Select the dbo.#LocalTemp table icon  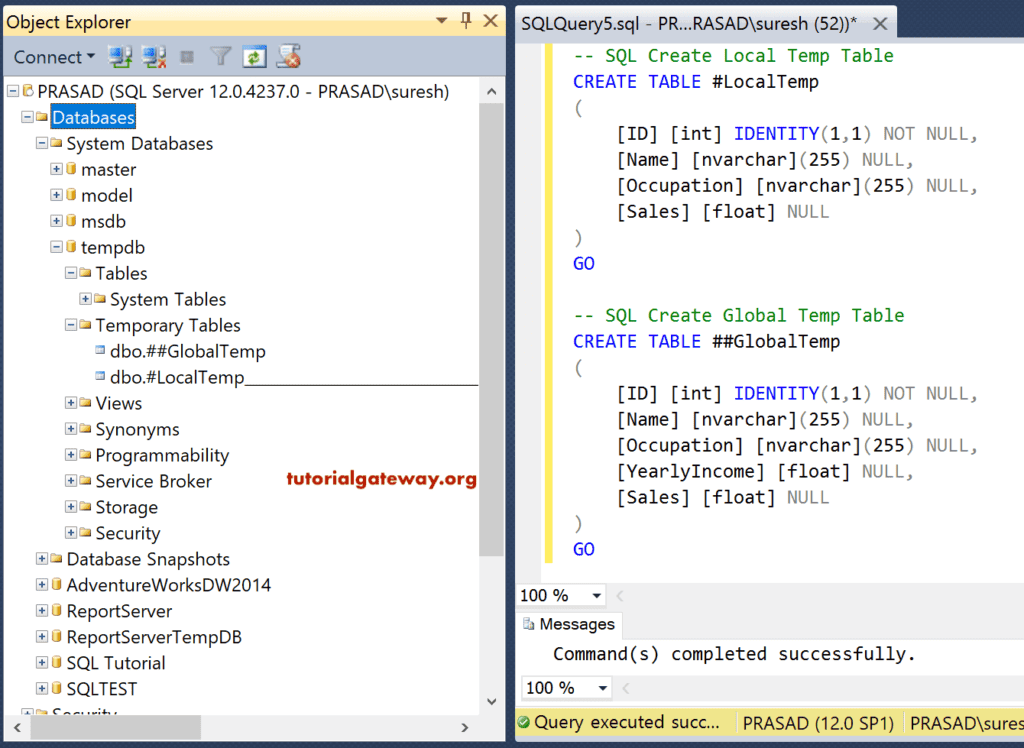coord(100,376)
